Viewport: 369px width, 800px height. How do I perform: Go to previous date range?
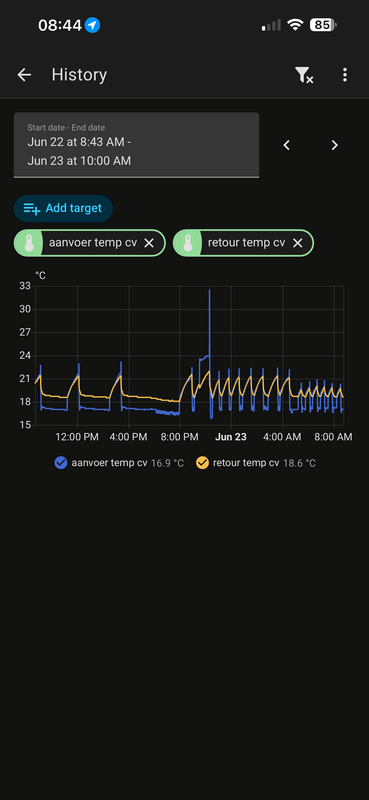click(x=287, y=145)
